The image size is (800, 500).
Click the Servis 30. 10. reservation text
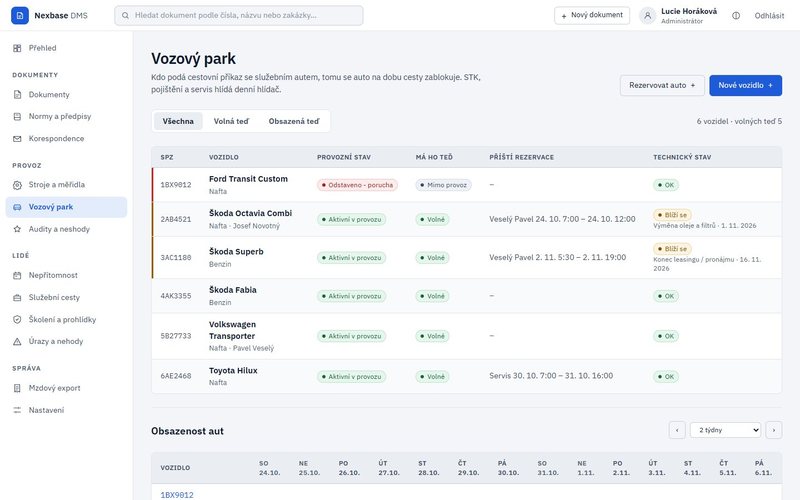(x=551, y=376)
